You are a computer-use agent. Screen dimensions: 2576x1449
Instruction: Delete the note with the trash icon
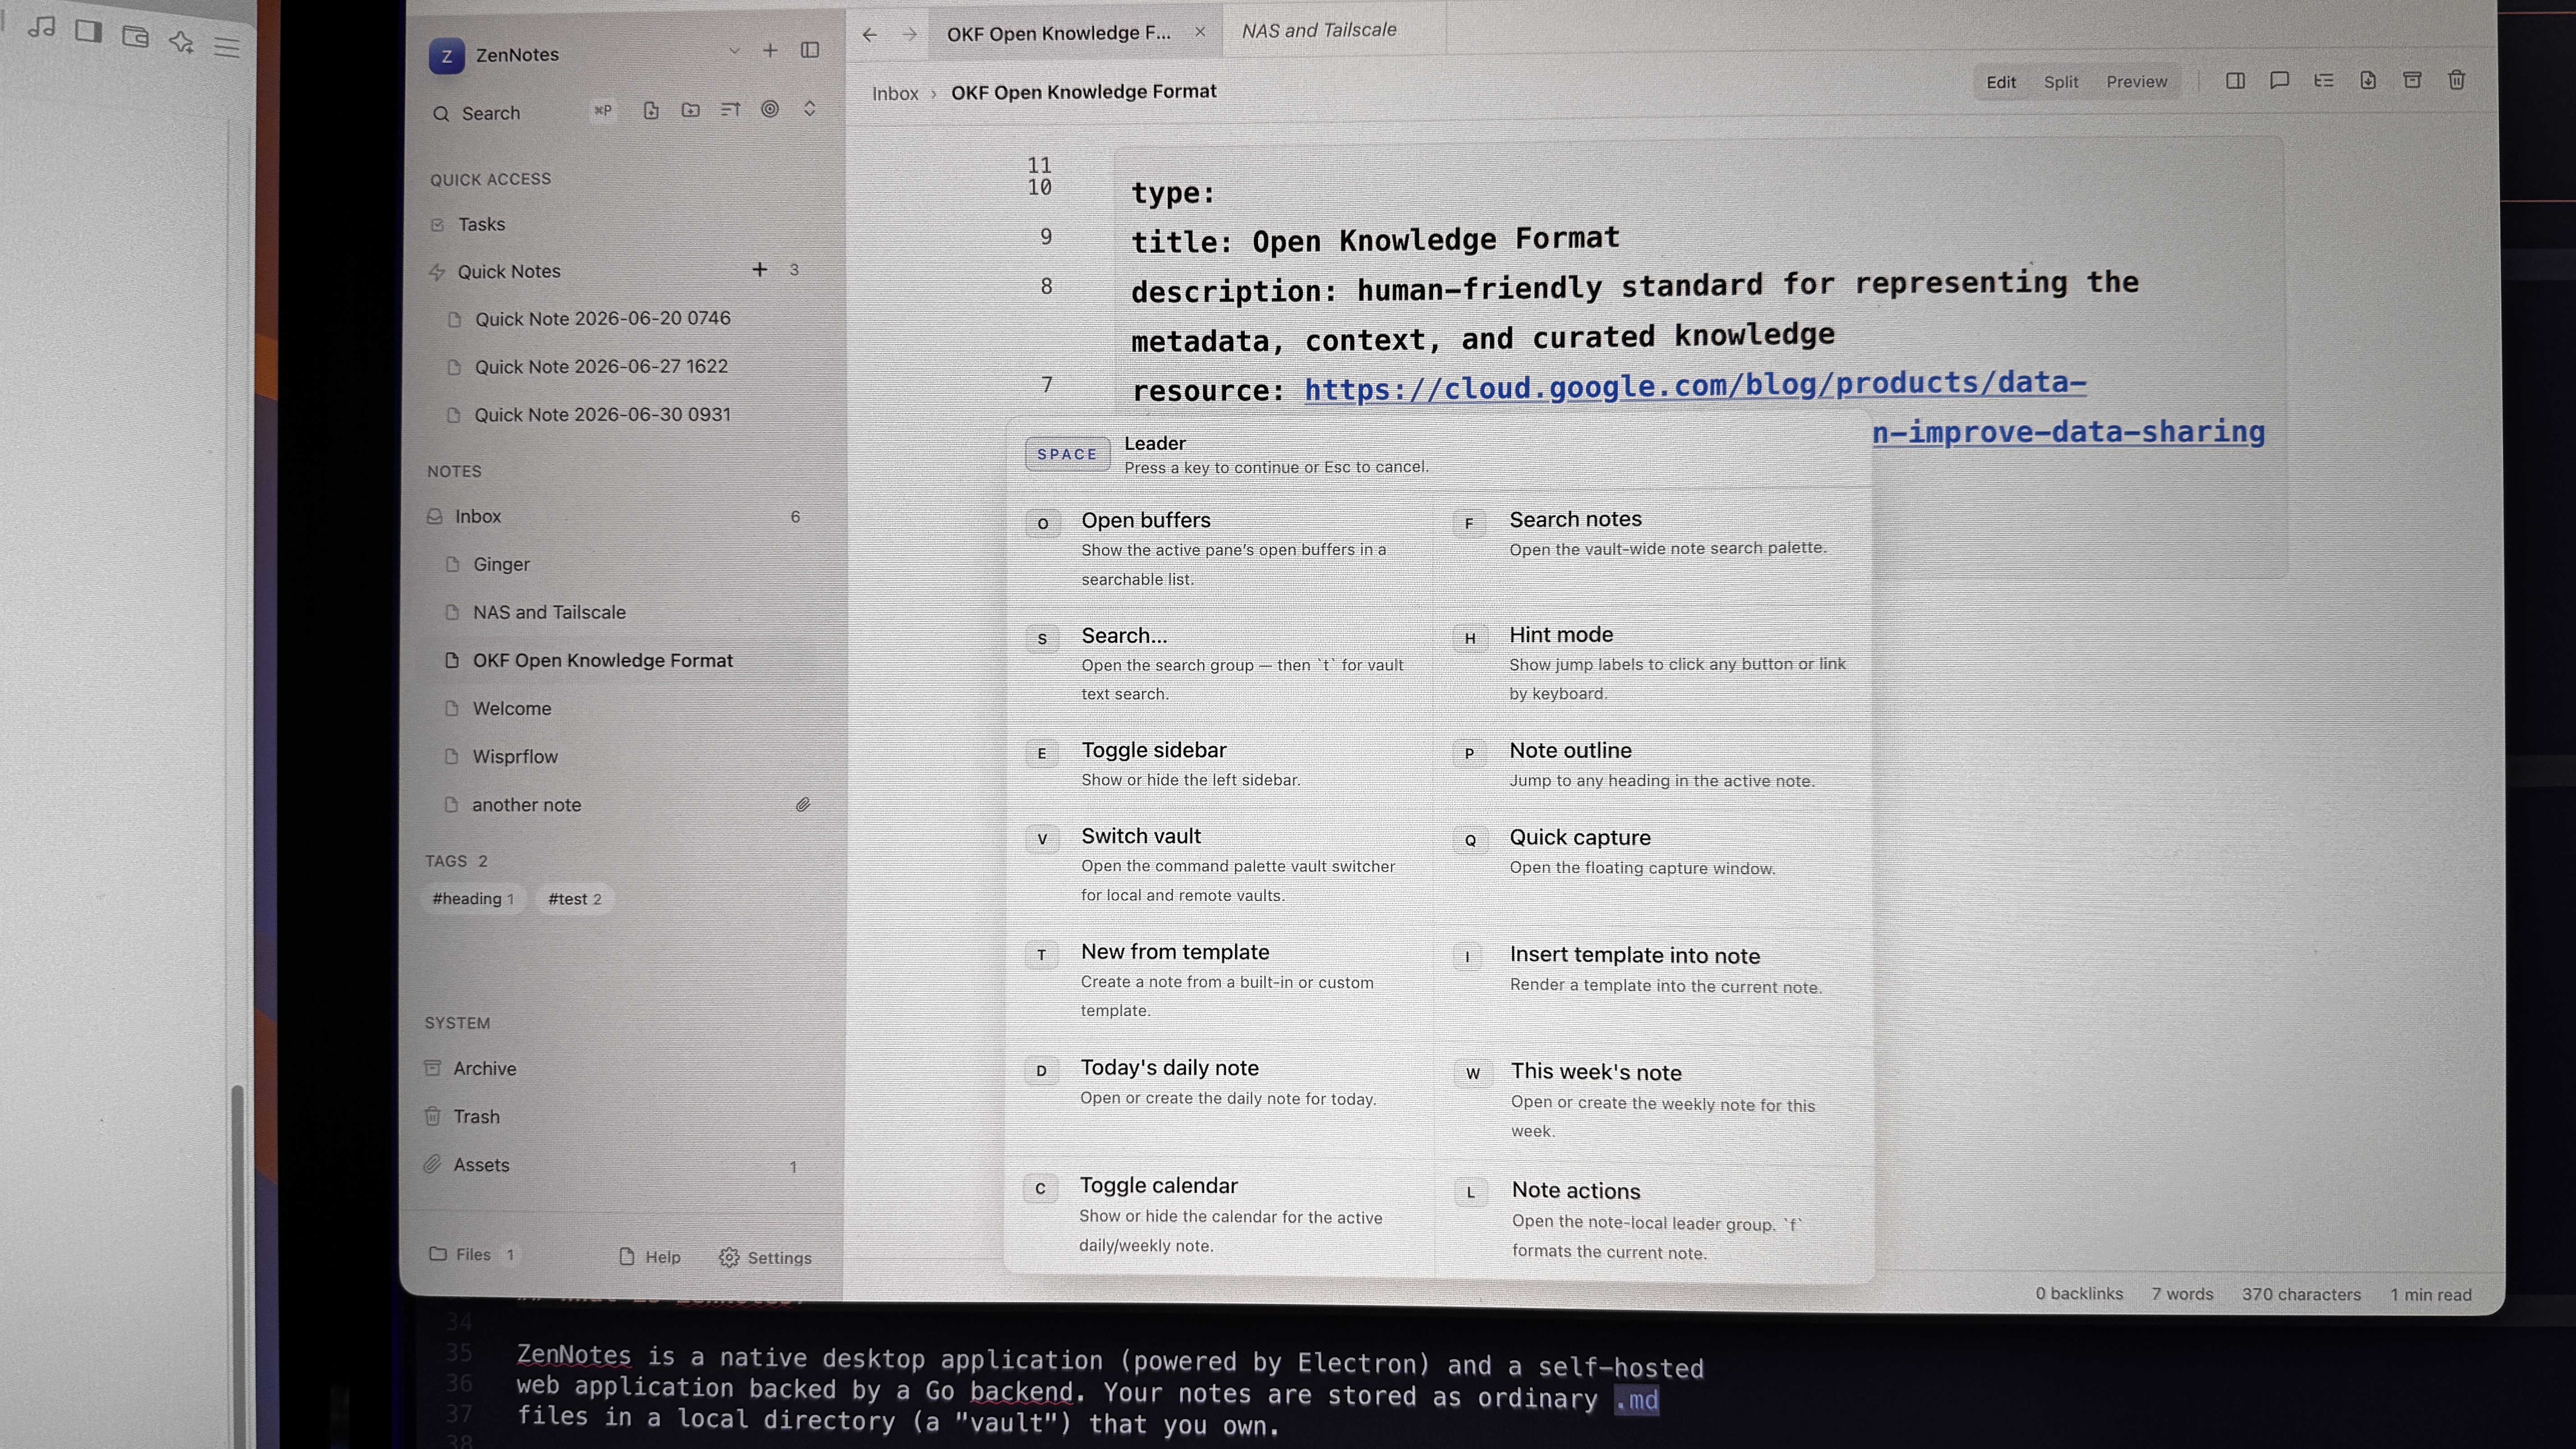point(2456,79)
